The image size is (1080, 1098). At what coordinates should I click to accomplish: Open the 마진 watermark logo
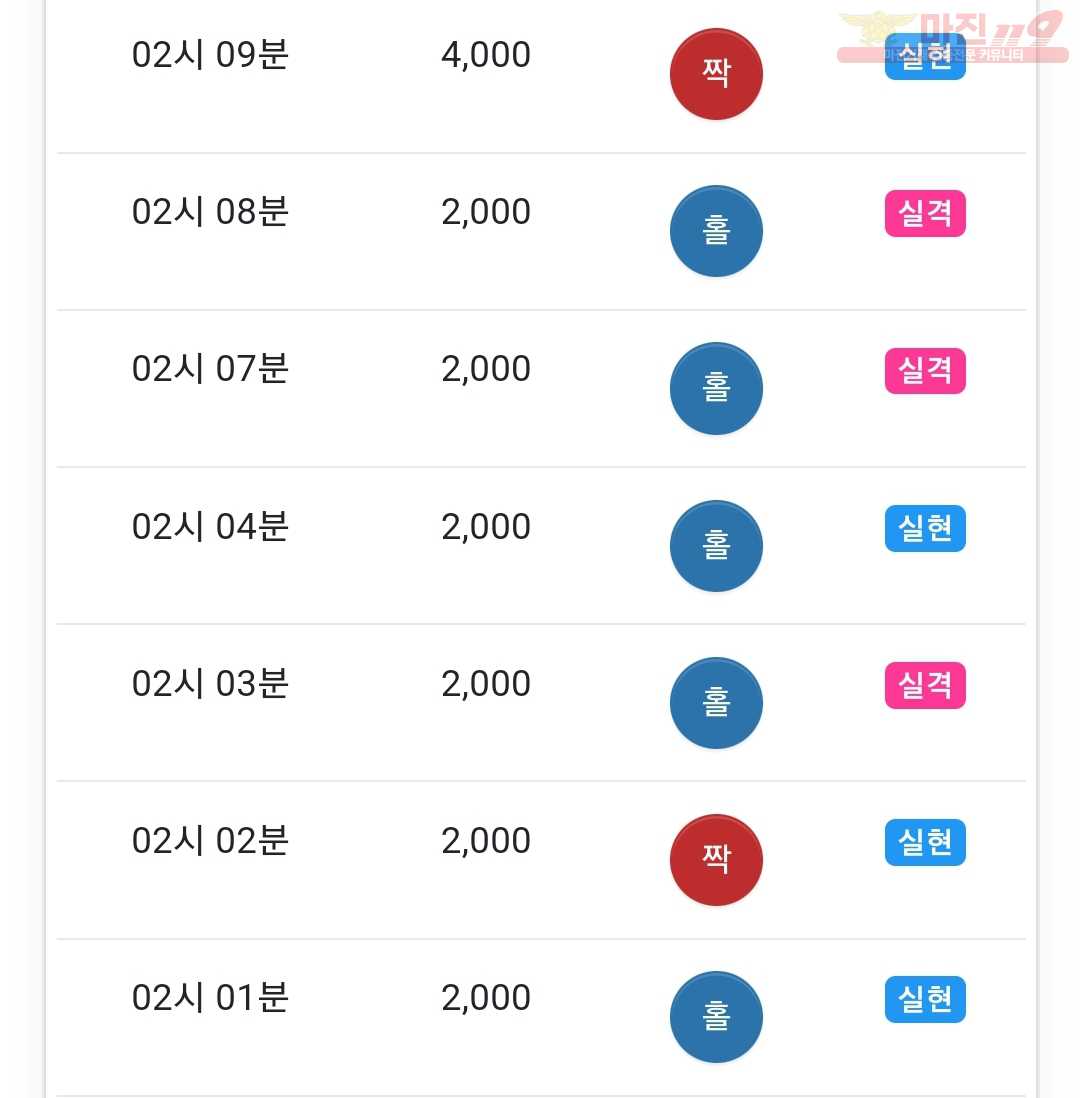point(953,36)
